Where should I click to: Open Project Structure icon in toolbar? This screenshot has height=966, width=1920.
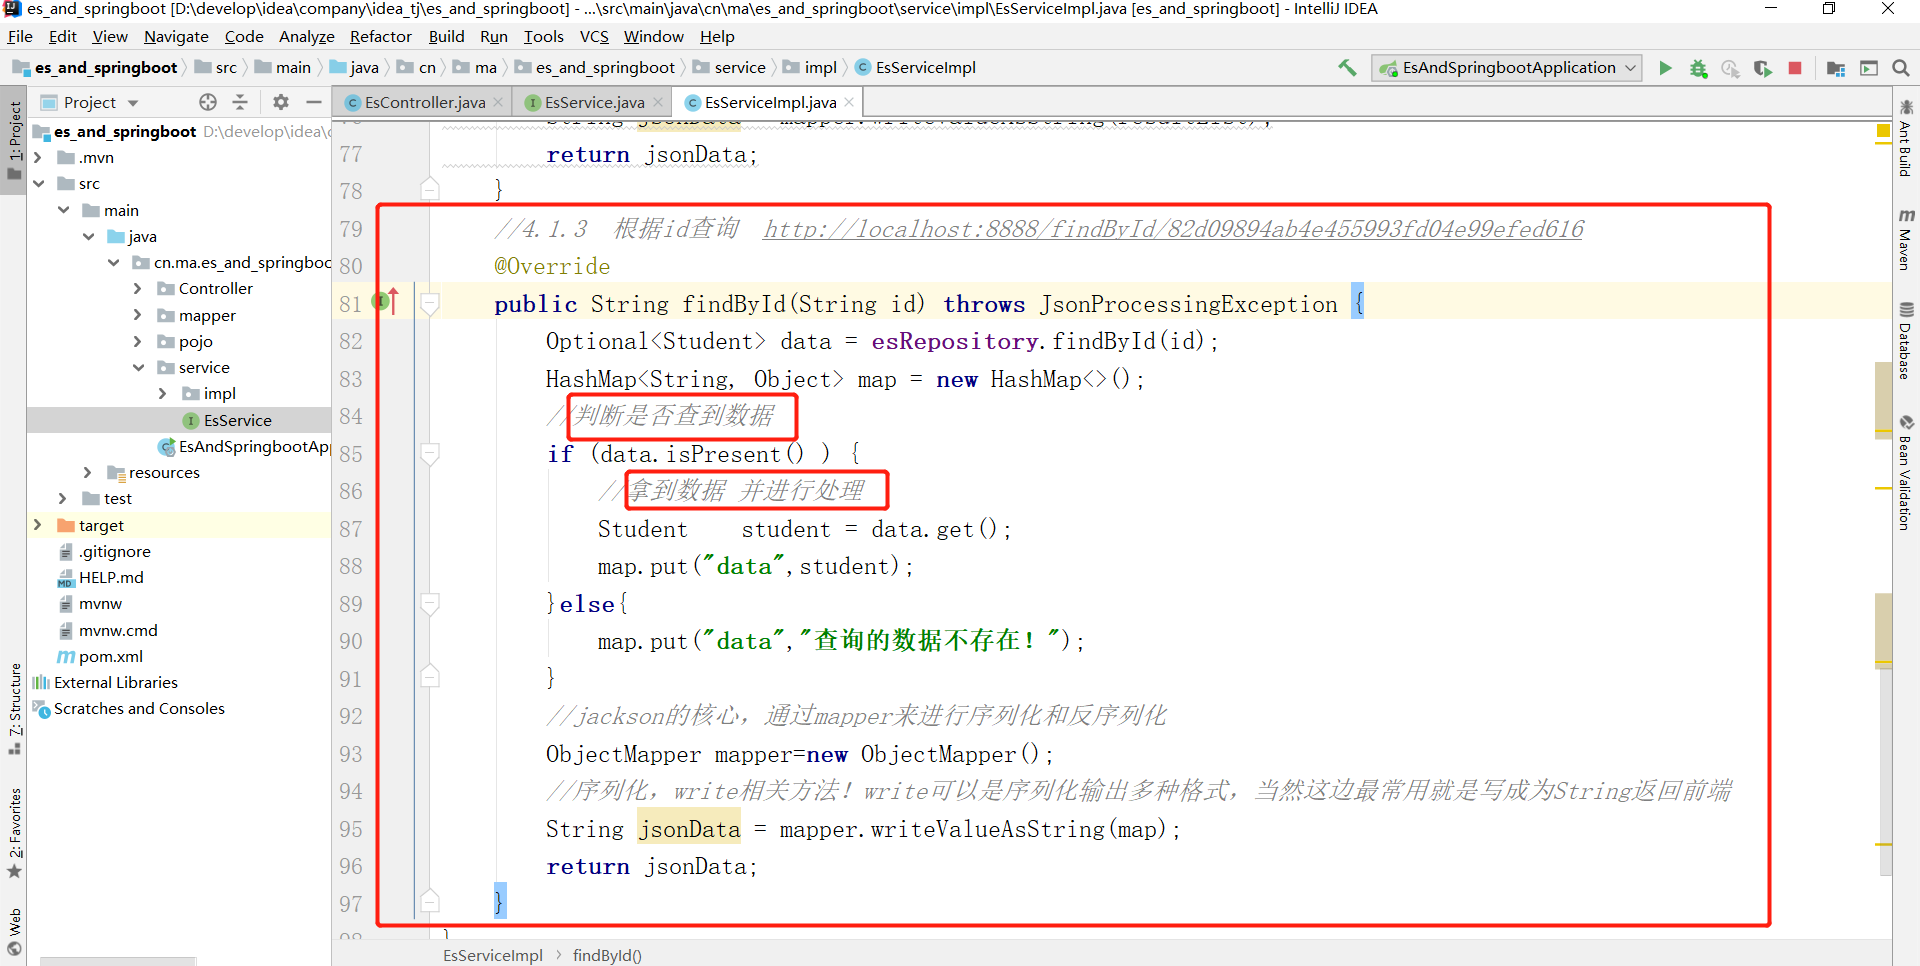[1836, 68]
